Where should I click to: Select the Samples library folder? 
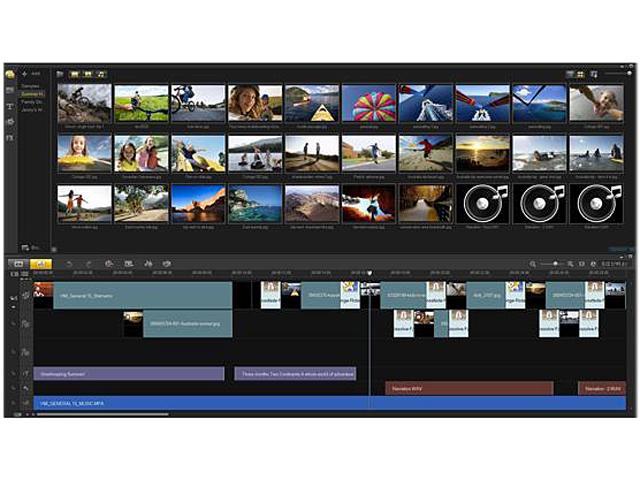pyautogui.click(x=31, y=86)
